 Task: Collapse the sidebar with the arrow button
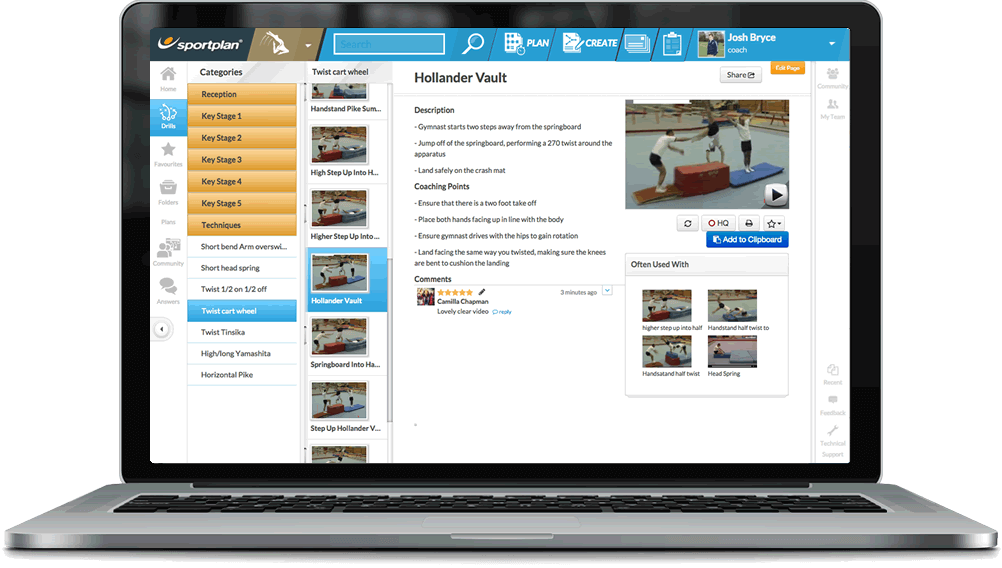[162, 329]
